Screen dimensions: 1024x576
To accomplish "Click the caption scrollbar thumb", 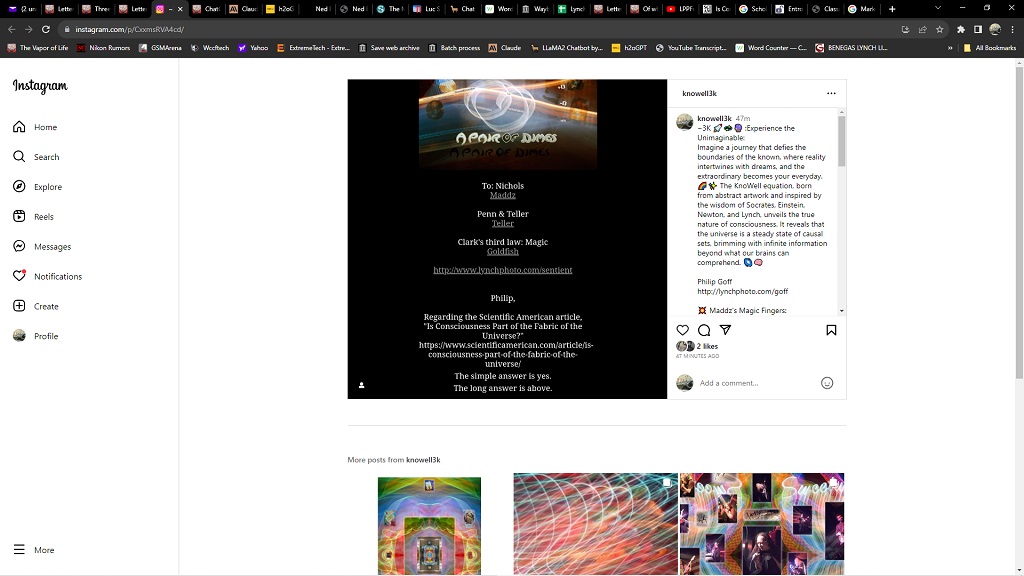I will pyautogui.click(x=841, y=141).
